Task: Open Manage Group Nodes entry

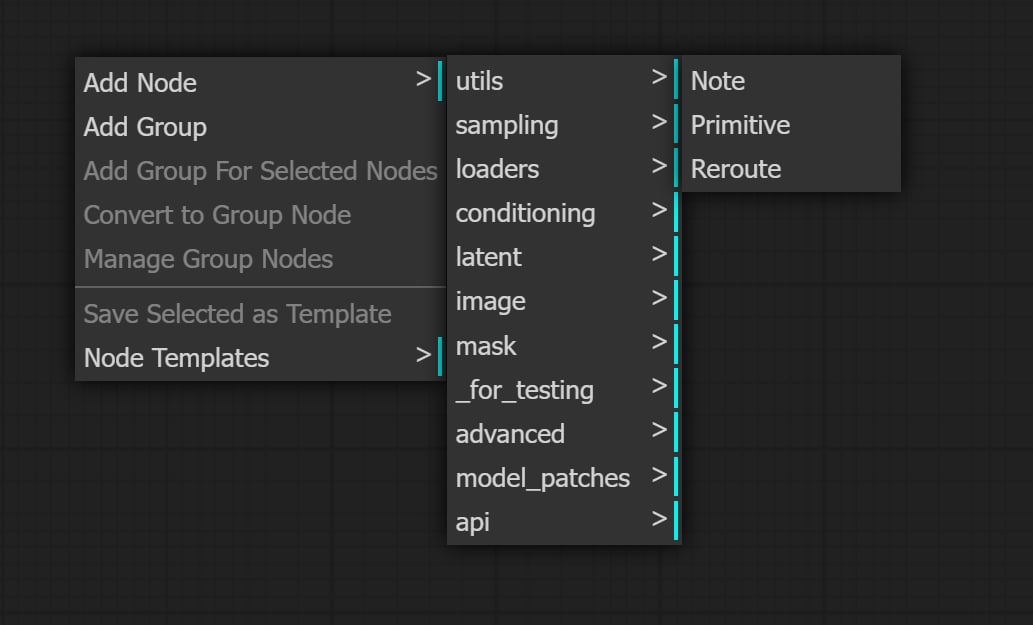Action: pyautogui.click(x=261, y=259)
